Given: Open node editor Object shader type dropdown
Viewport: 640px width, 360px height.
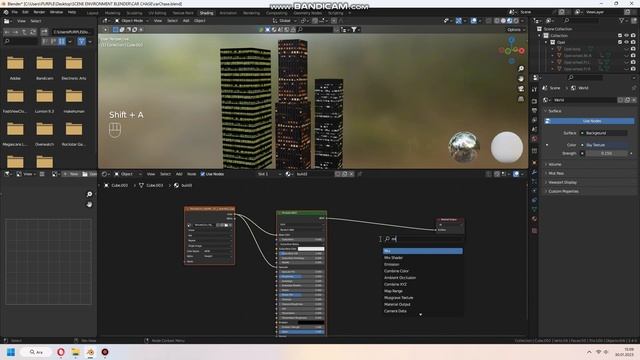Looking at the screenshot, I should [x=127, y=174].
